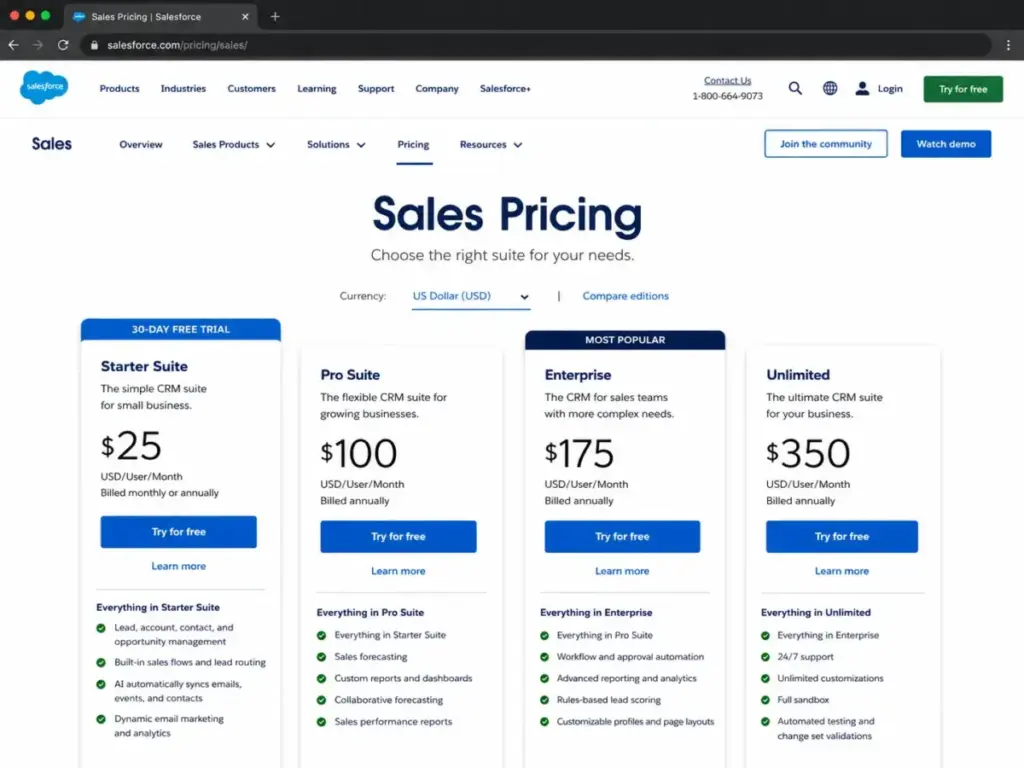Click the MOST POPULAR banner

click(625, 340)
